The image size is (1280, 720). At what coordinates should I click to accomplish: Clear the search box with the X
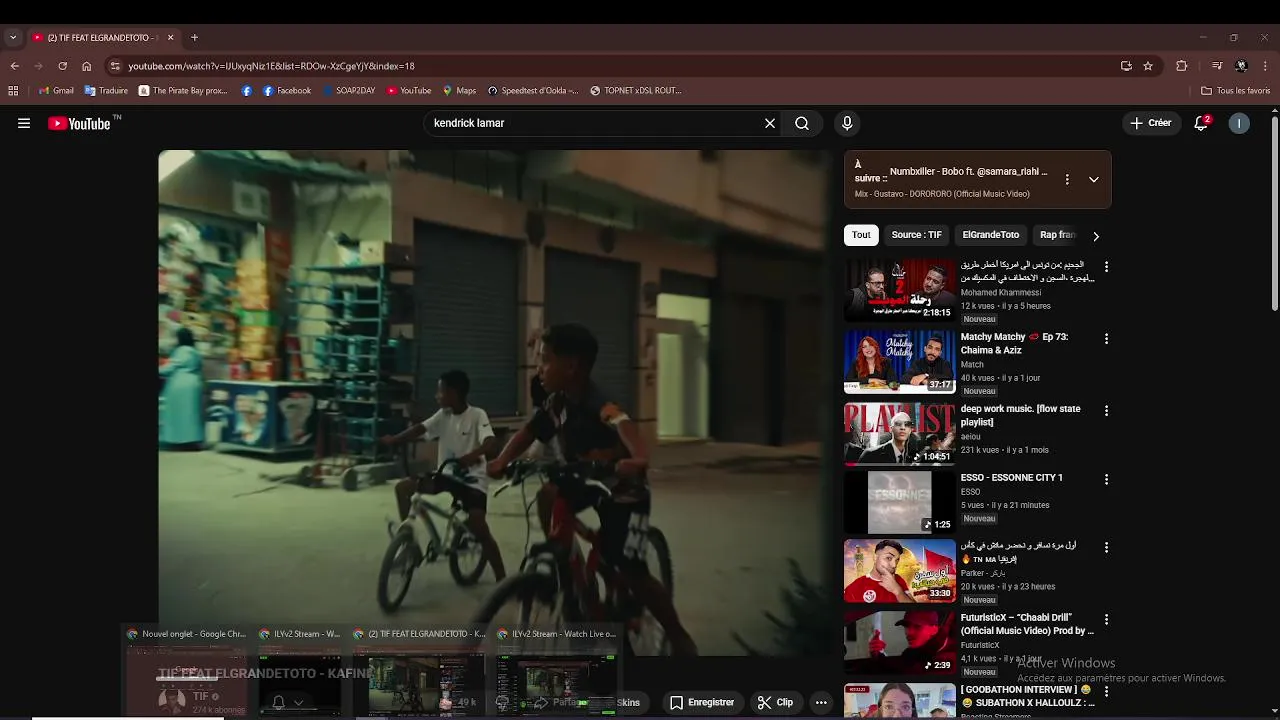pos(770,123)
